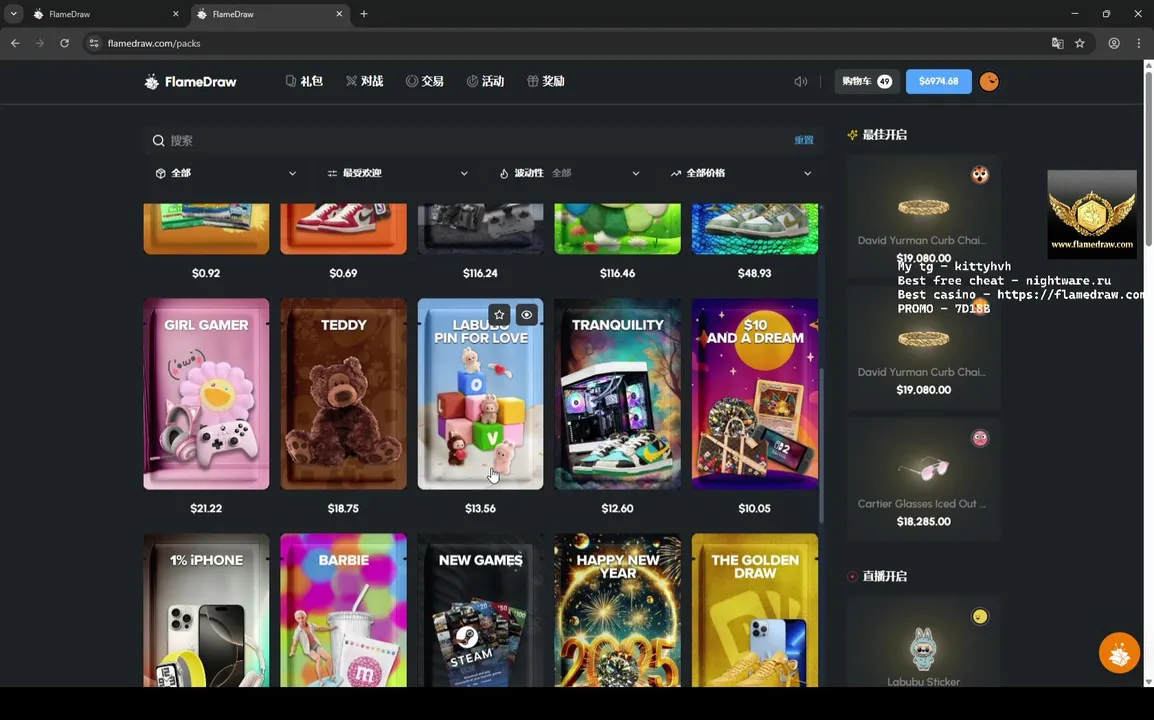Favorite the Labubu Pin For Love pack
1154x720 pixels.
499,315
